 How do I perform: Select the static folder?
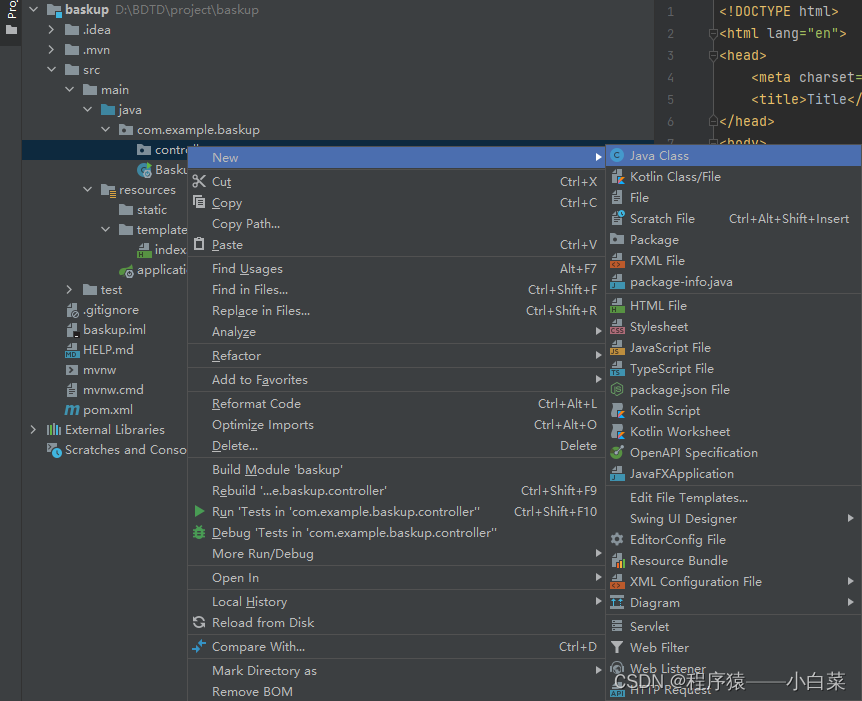coord(143,209)
